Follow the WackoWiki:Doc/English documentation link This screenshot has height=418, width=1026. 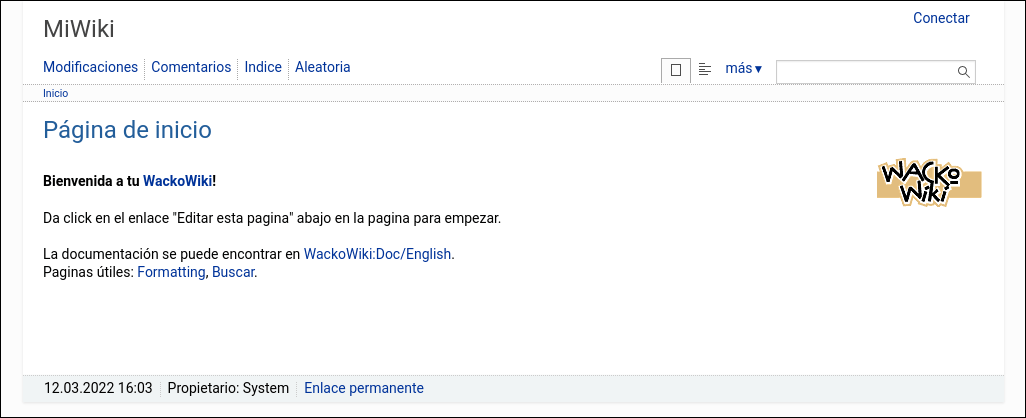378,254
